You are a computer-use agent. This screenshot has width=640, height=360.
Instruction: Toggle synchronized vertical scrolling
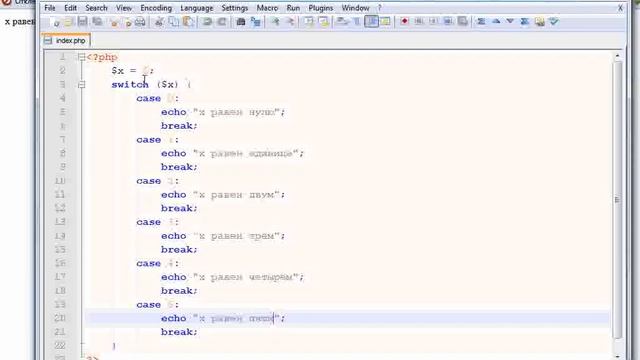pos(309,22)
